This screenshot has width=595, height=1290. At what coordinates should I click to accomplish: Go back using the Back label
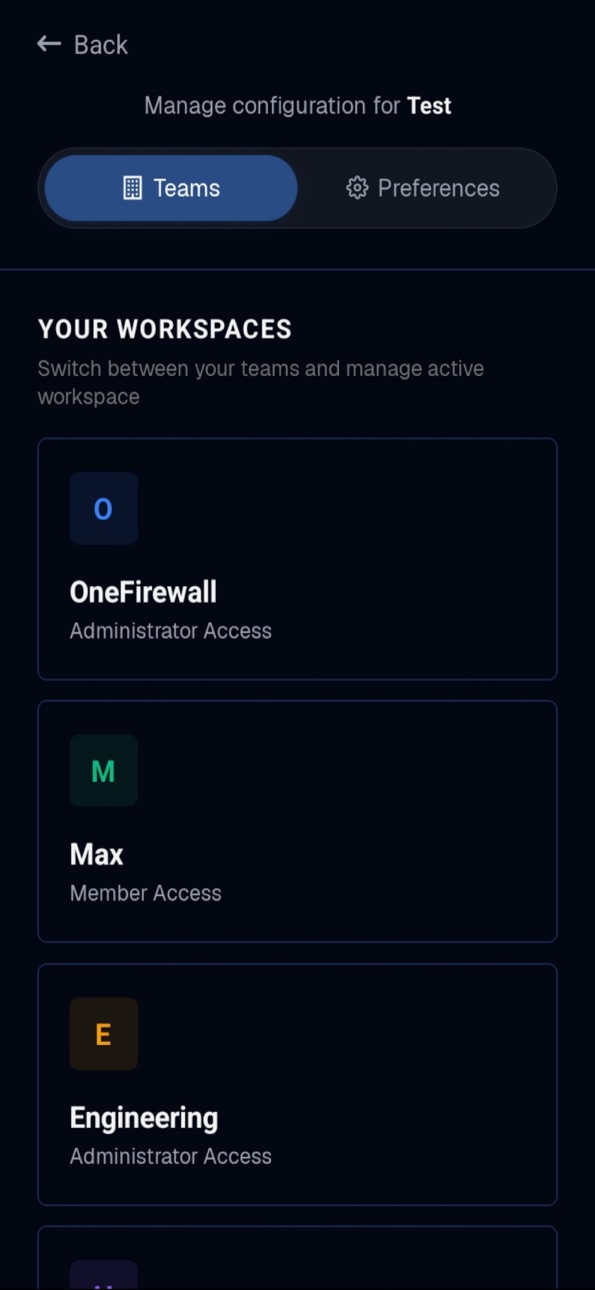tap(101, 45)
